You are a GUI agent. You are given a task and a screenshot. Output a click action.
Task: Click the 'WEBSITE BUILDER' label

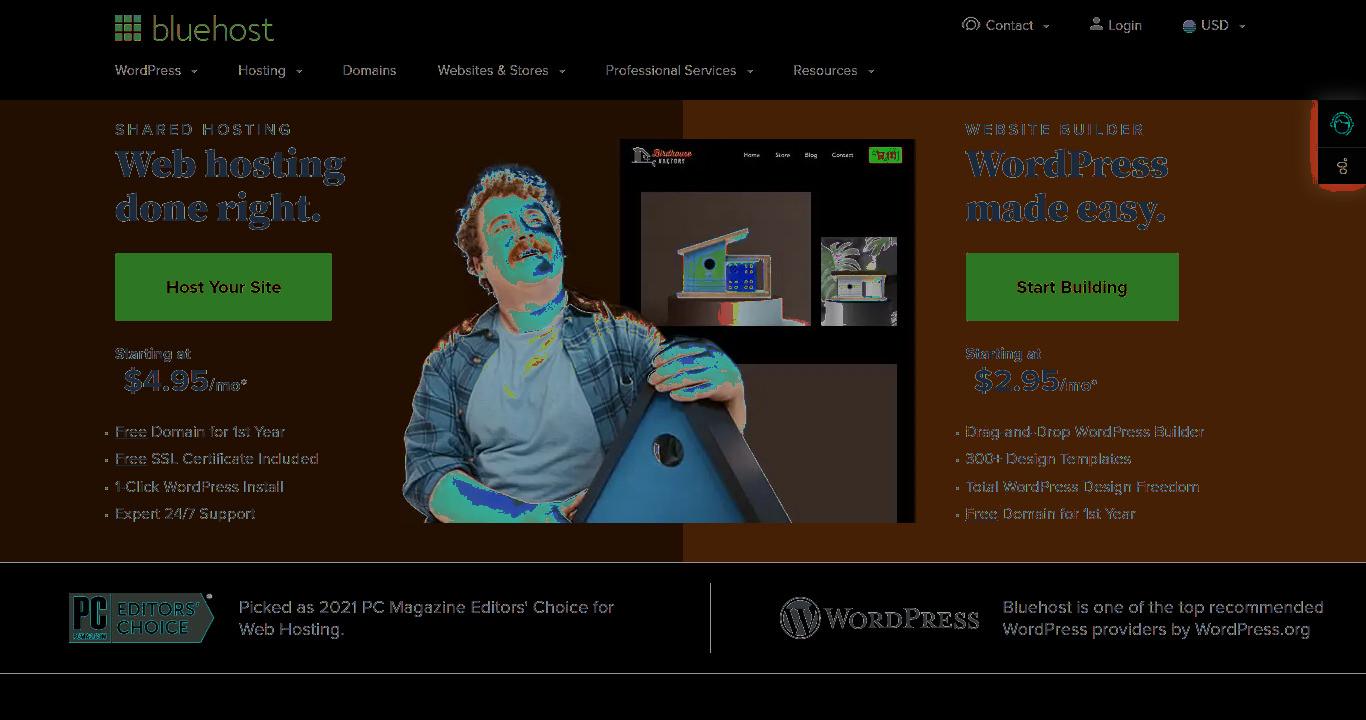pos(1054,129)
